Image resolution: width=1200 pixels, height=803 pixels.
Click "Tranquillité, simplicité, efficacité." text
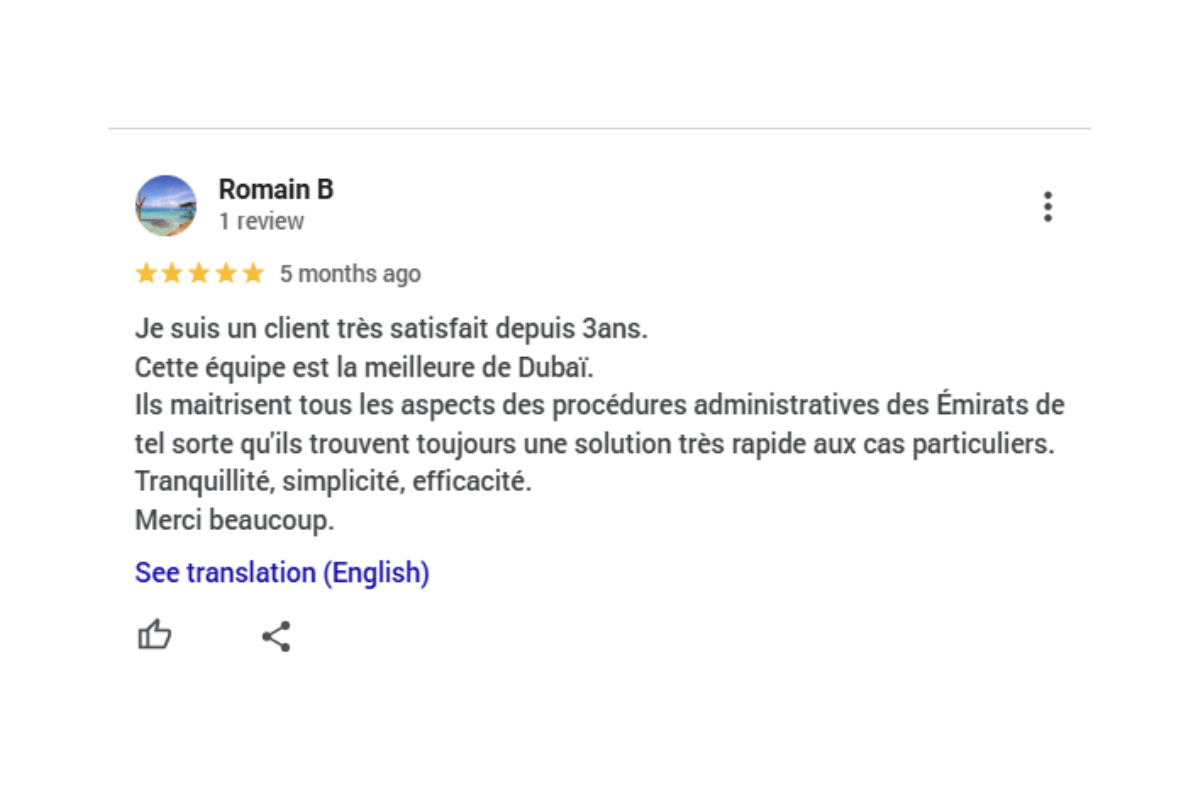[x=333, y=481]
